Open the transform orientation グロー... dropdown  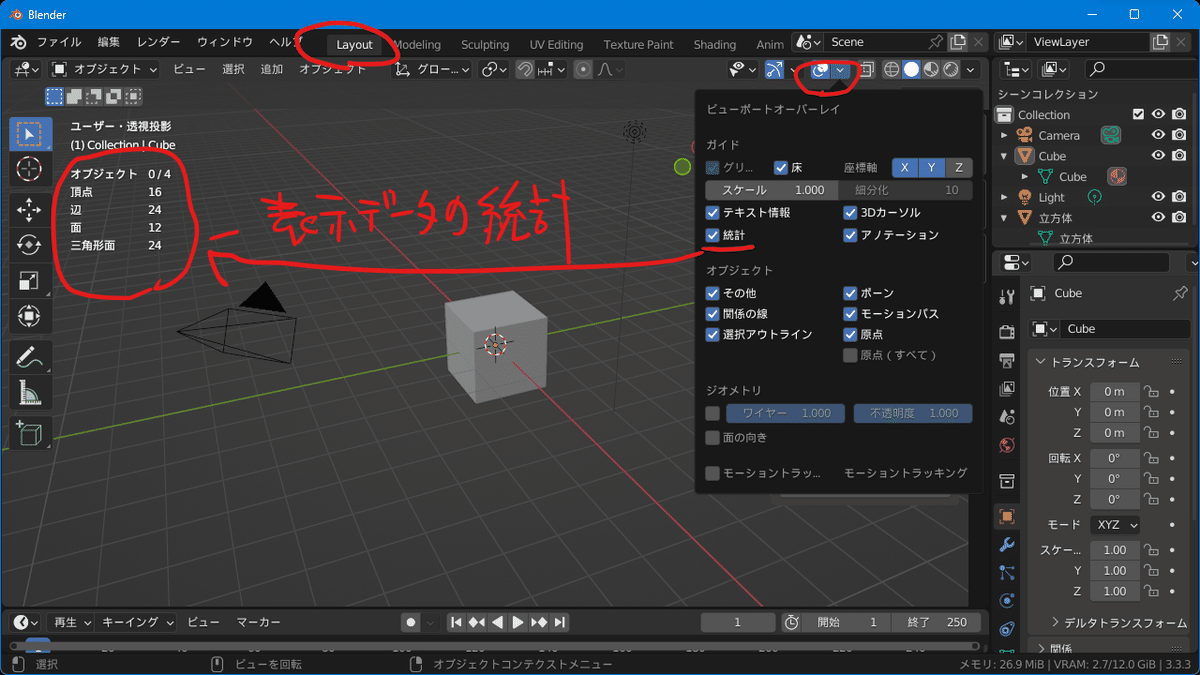pyautogui.click(x=432, y=69)
